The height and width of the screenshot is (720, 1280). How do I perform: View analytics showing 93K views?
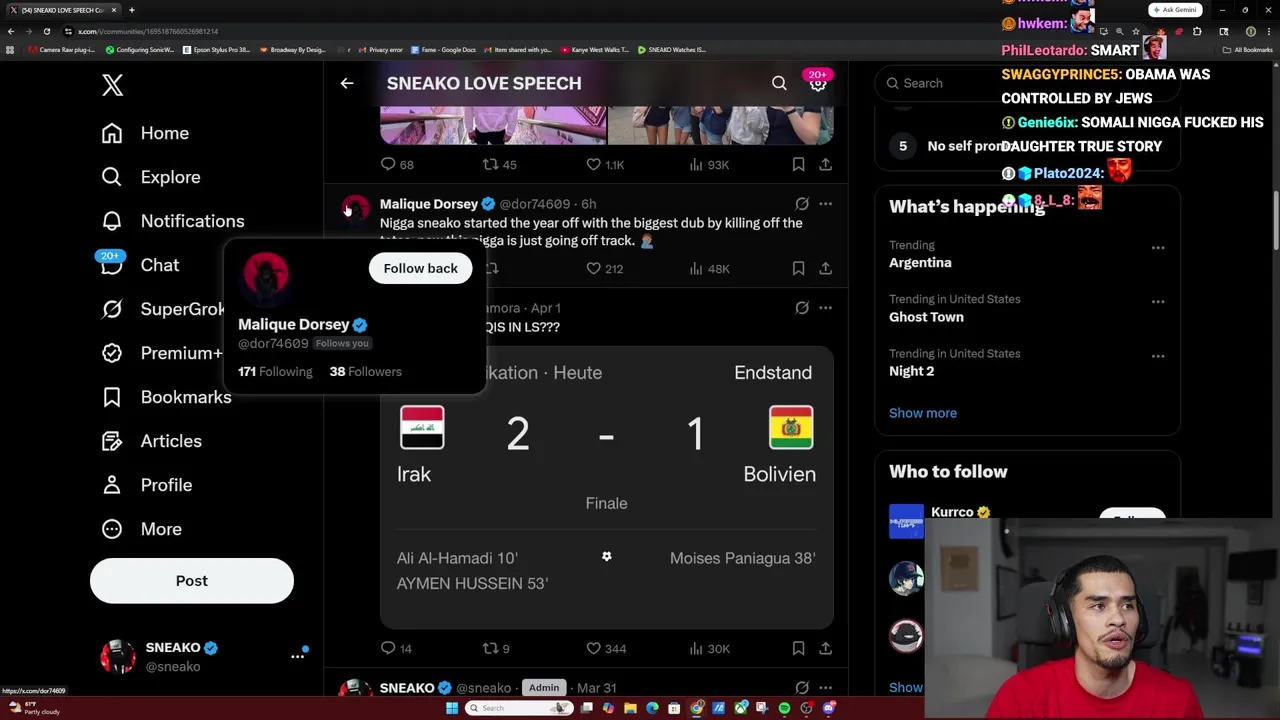pos(709,164)
